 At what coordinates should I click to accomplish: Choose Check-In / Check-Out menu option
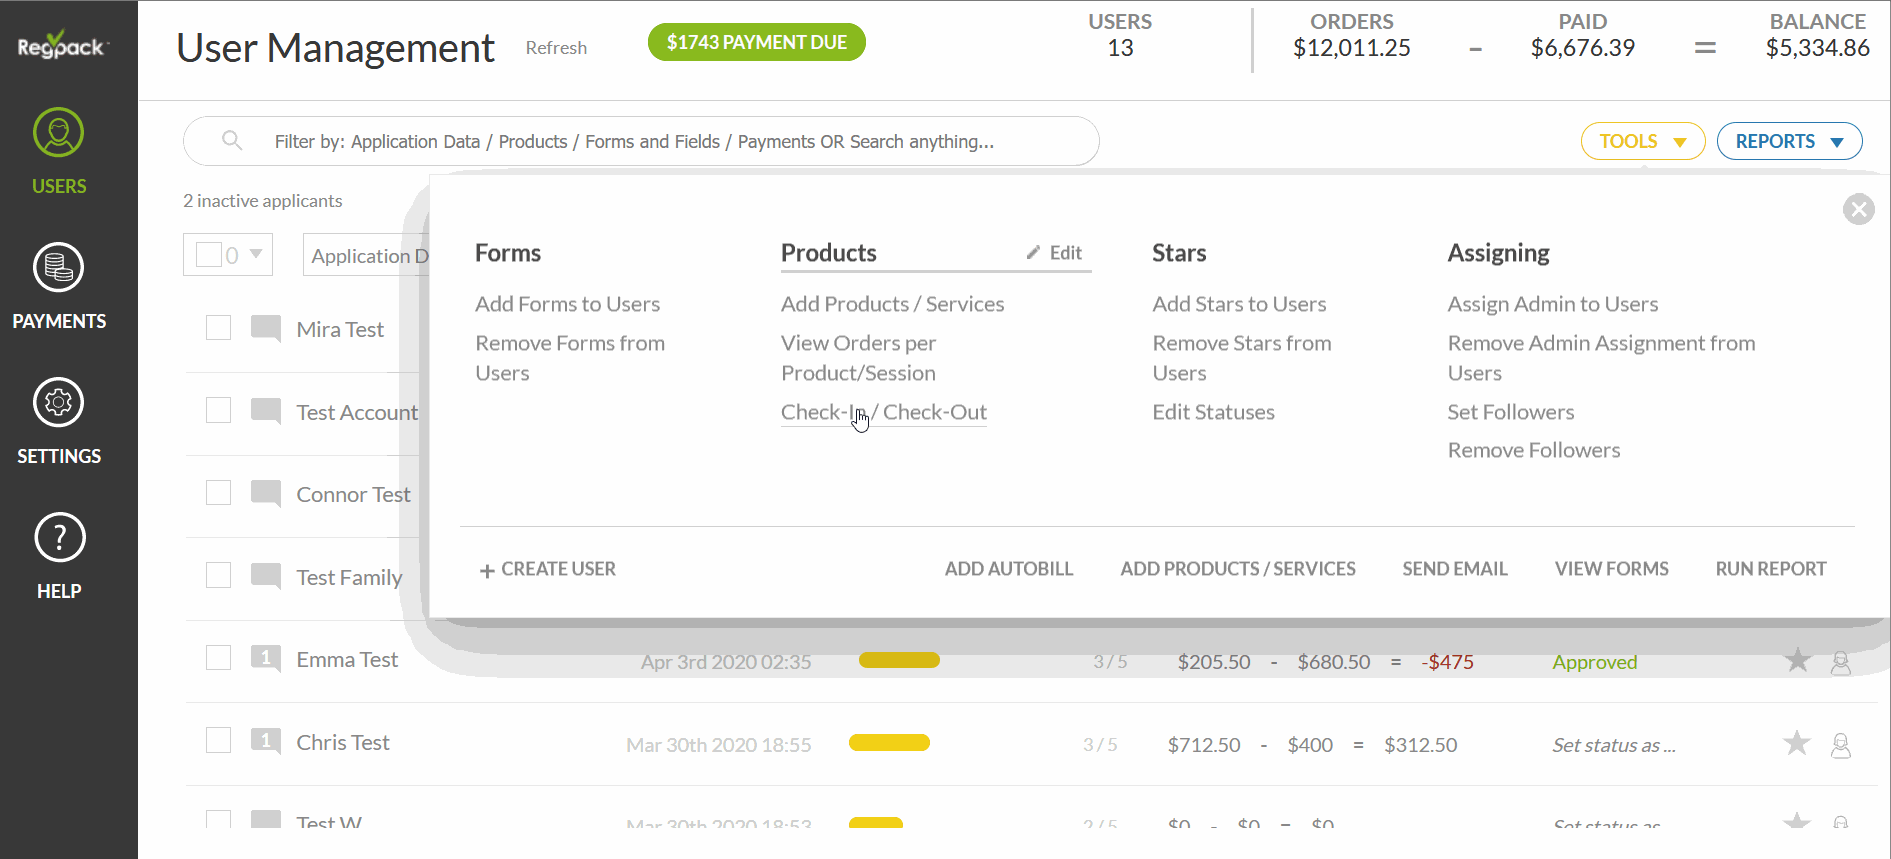pyautogui.click(x=883, y=412)
